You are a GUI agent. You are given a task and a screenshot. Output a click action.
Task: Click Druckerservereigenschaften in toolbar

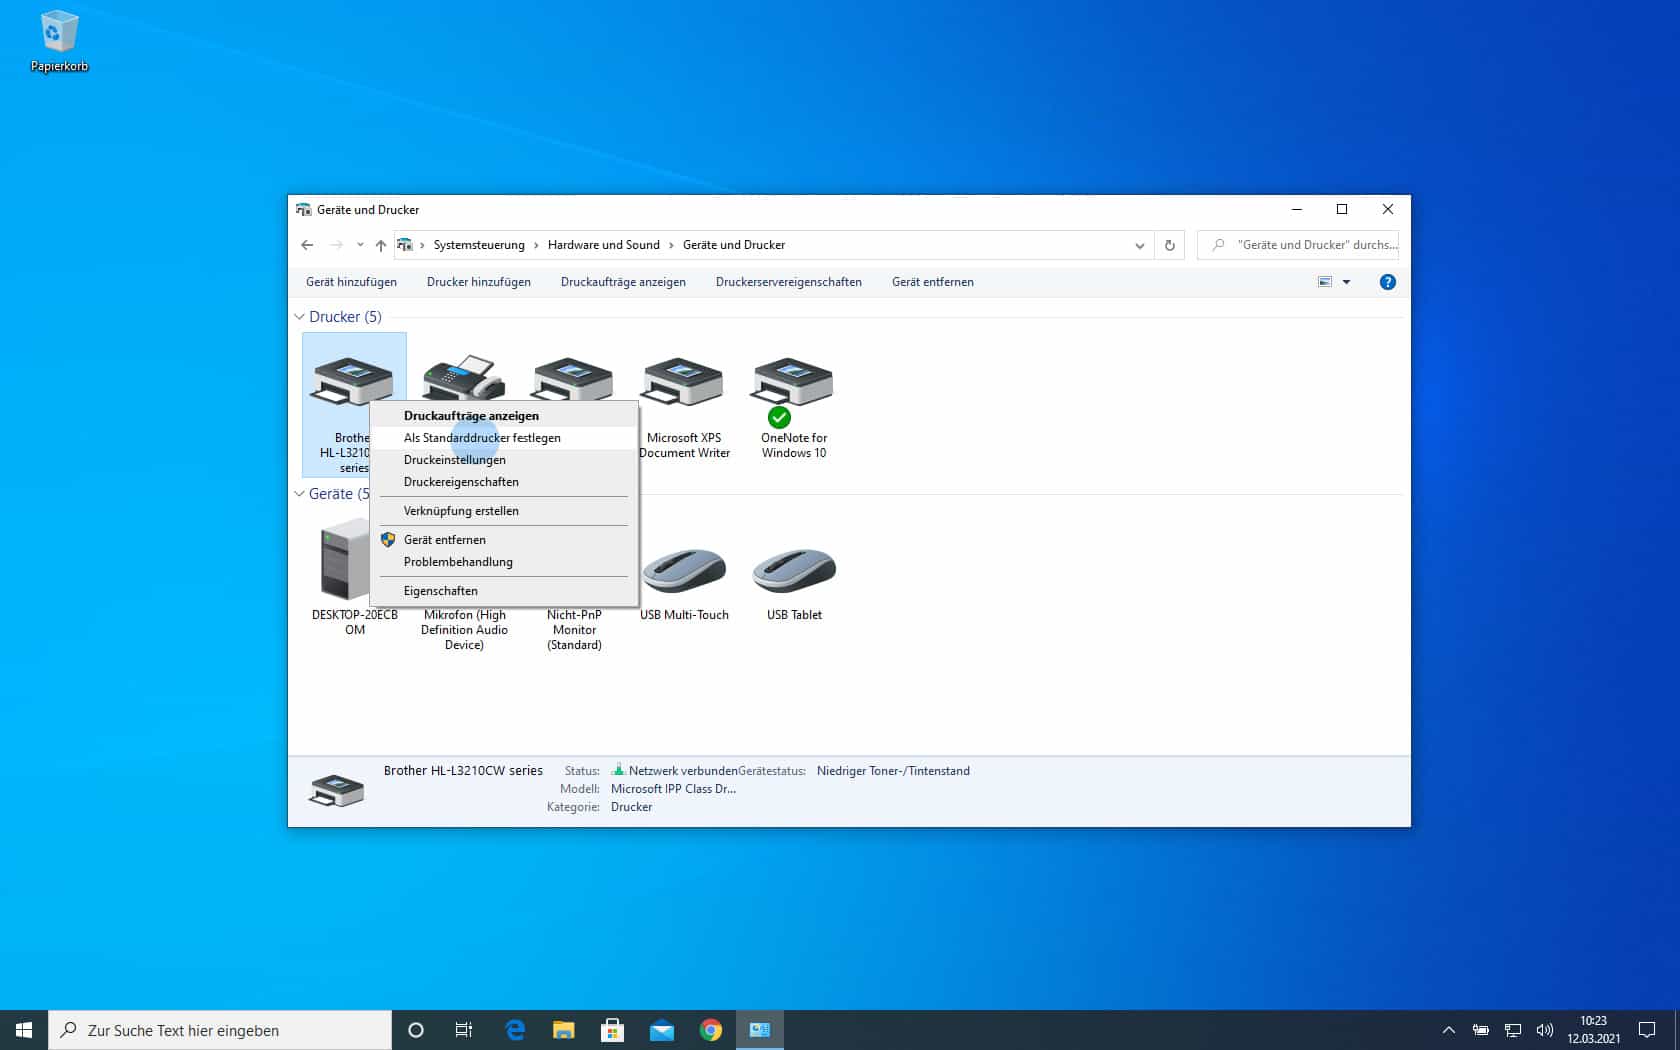click(x=788, y=282)
